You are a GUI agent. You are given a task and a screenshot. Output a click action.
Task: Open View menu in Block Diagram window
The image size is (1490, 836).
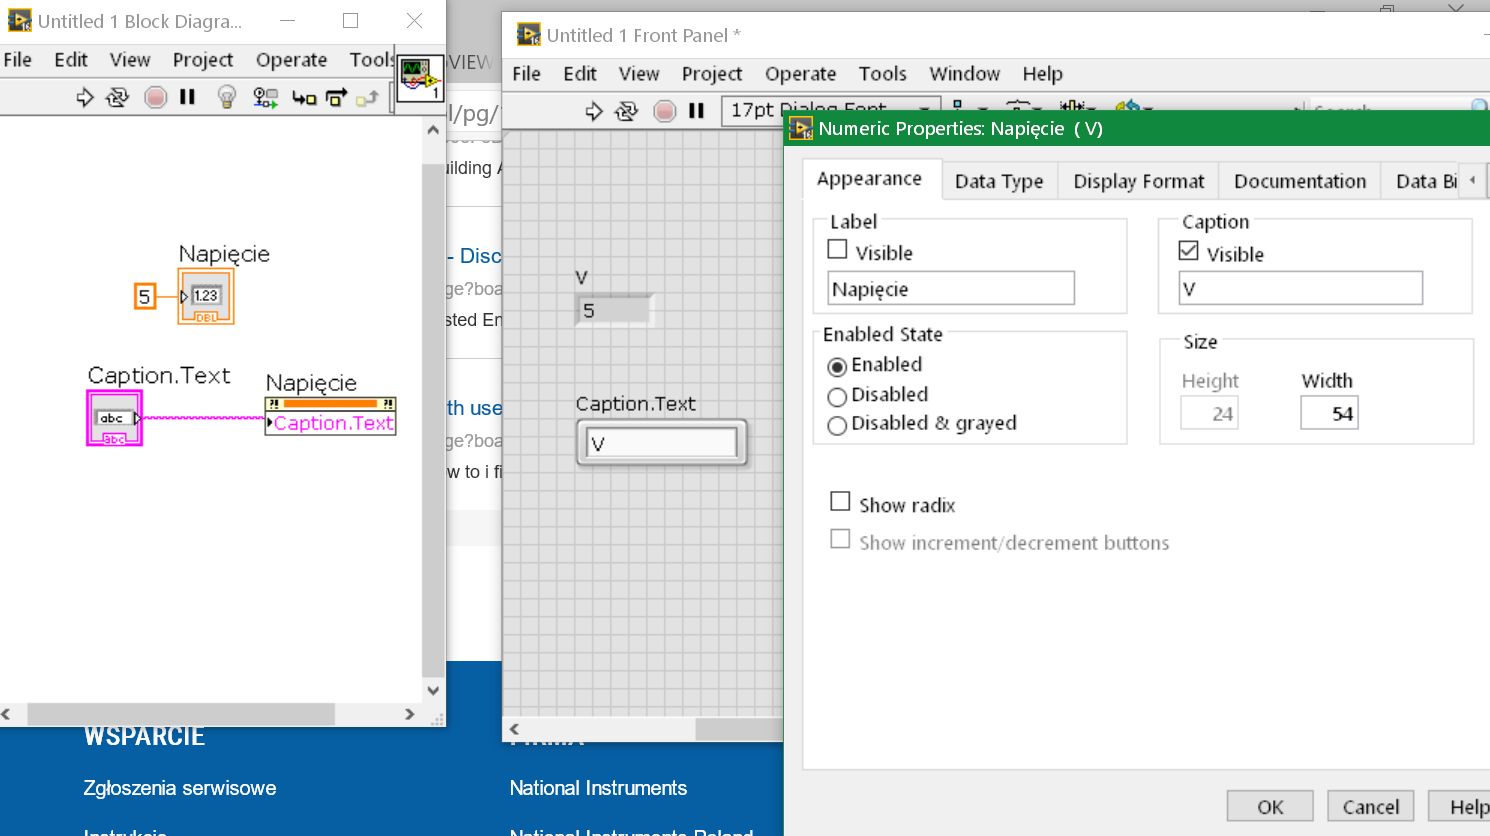(x=130, y=60)
